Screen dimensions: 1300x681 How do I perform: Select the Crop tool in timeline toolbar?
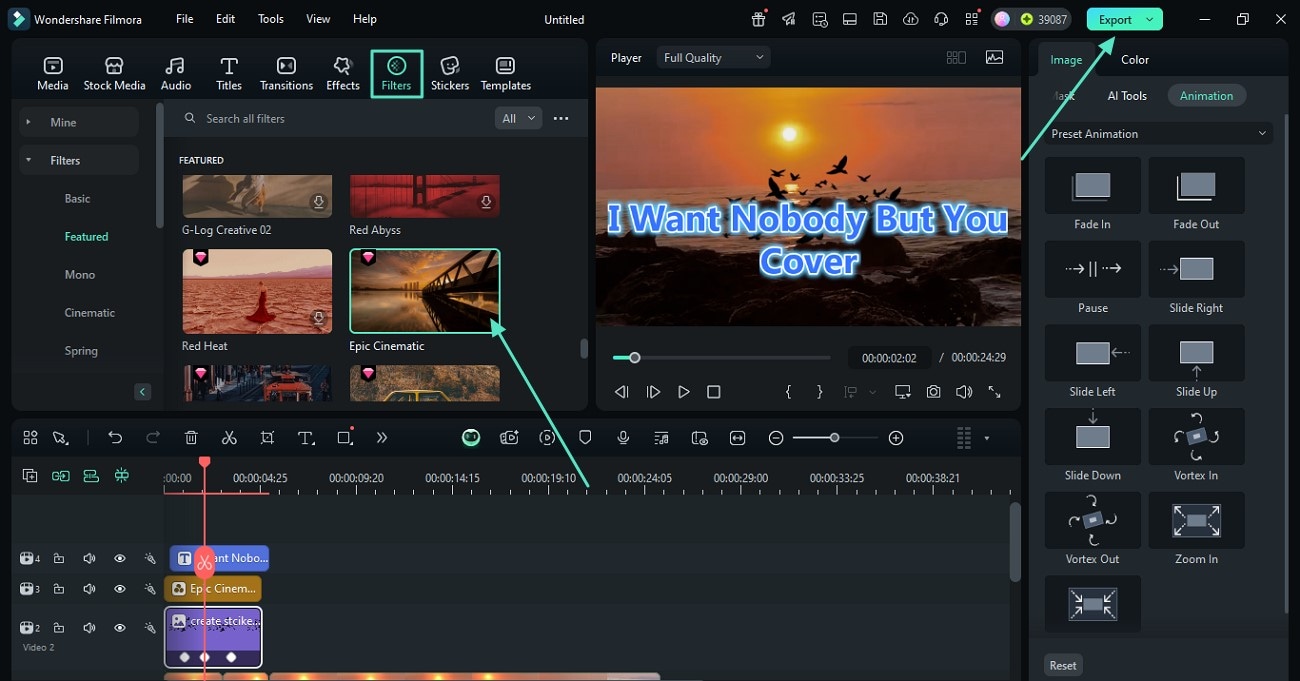[x=267, y=438]
